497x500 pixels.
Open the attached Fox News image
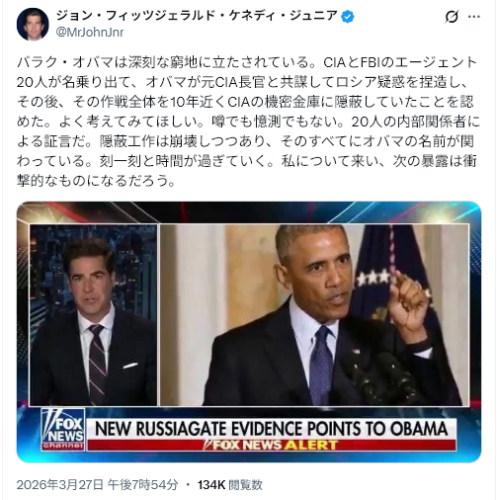[x=249, y=332]
